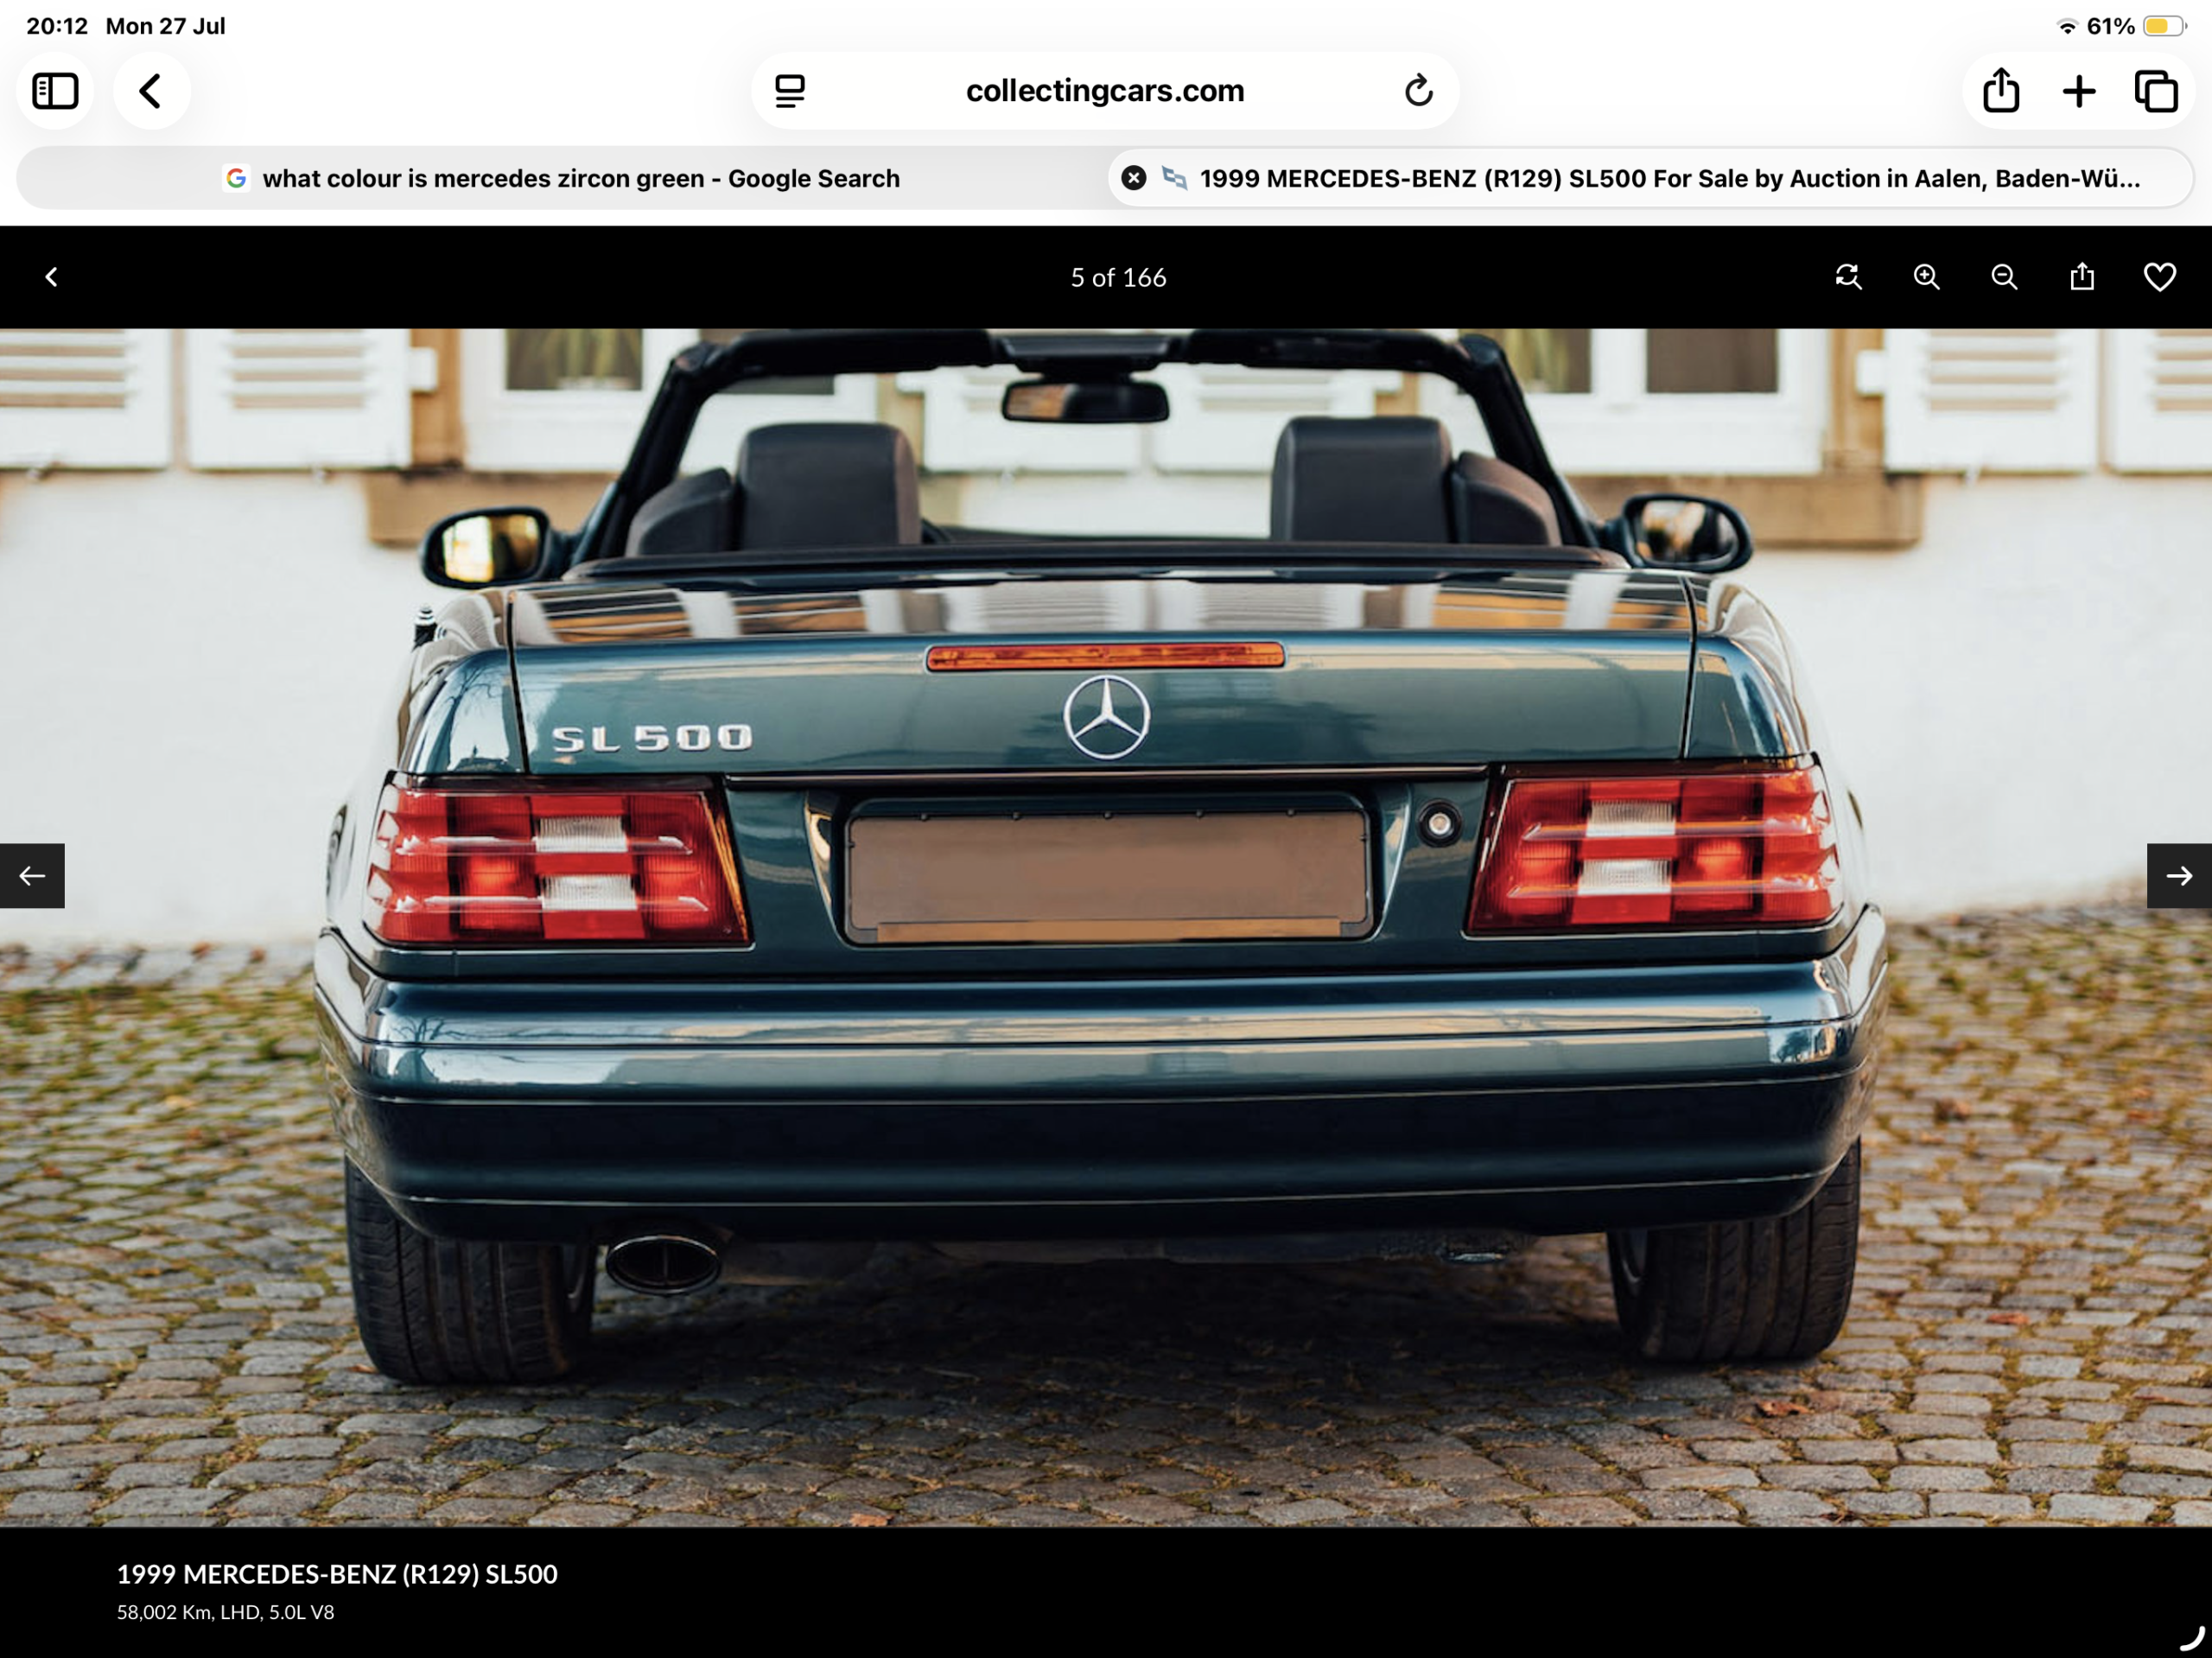Reload the collectingcars.com page
Image resolution: width=2212 pixels, height=1658 pixels.
1418,91
